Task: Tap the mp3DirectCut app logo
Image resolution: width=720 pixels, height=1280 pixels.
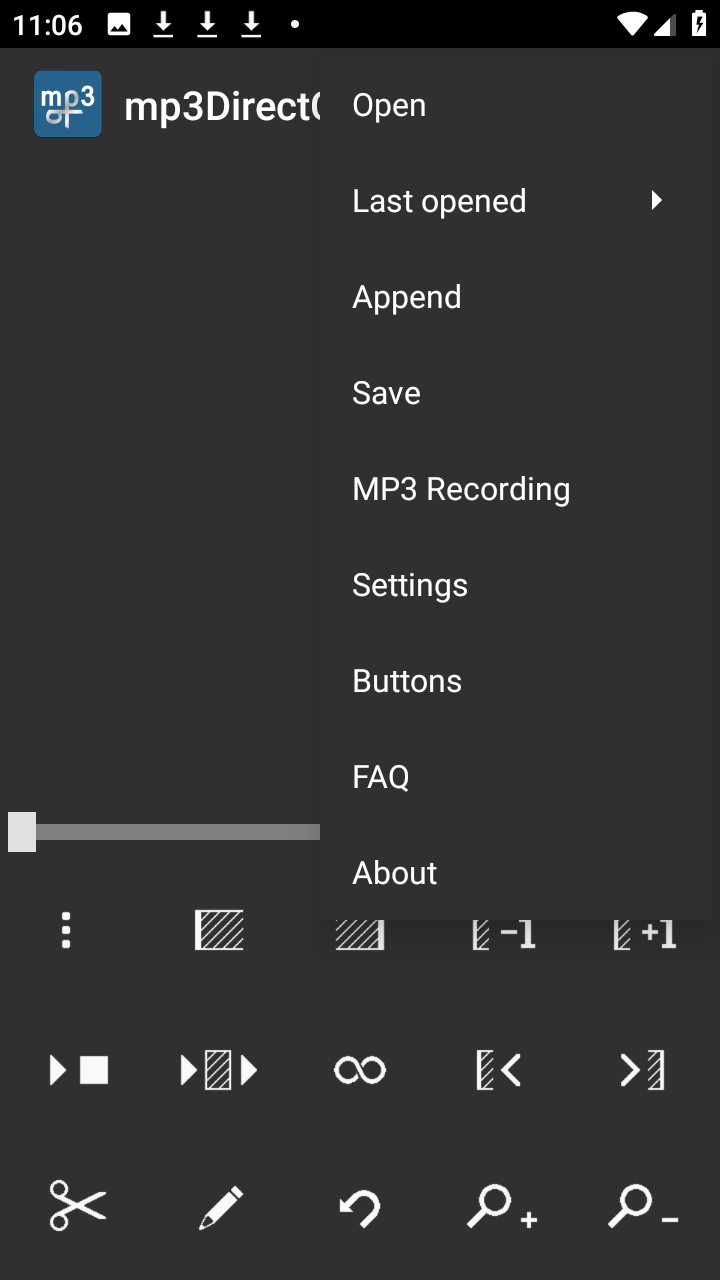Action: click(68, 104)
